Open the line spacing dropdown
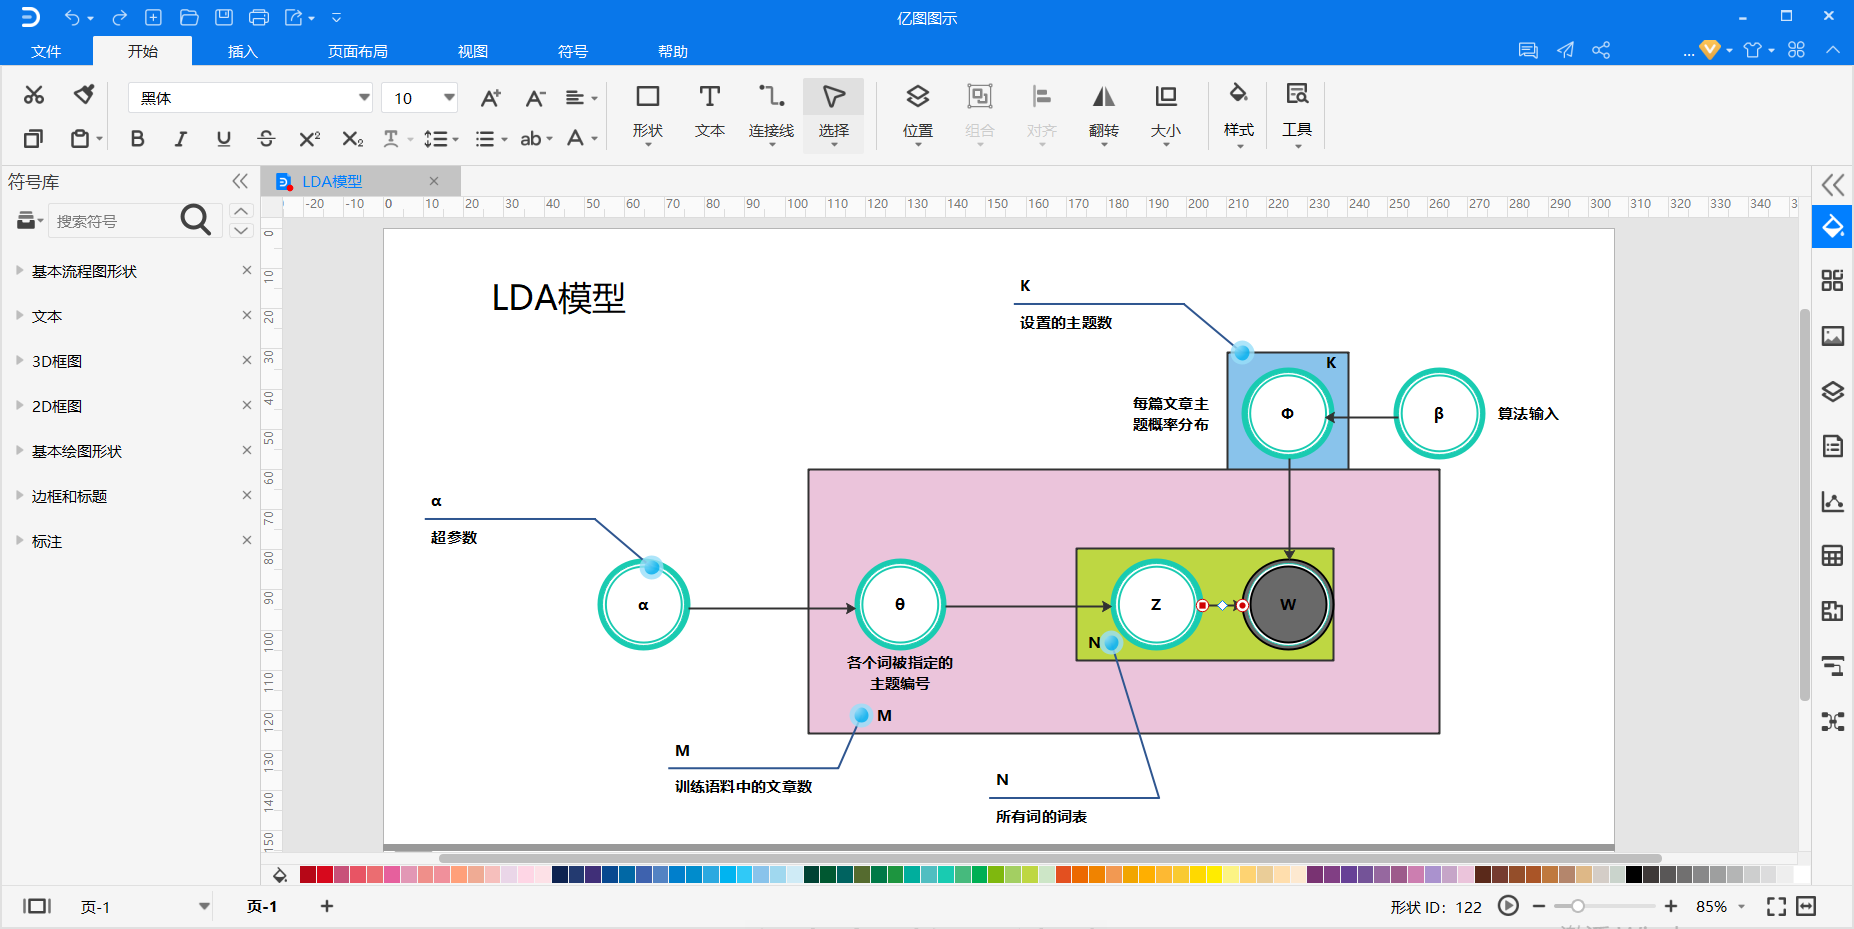Screen dimensions: 1854x929 (x=440, y=139)
